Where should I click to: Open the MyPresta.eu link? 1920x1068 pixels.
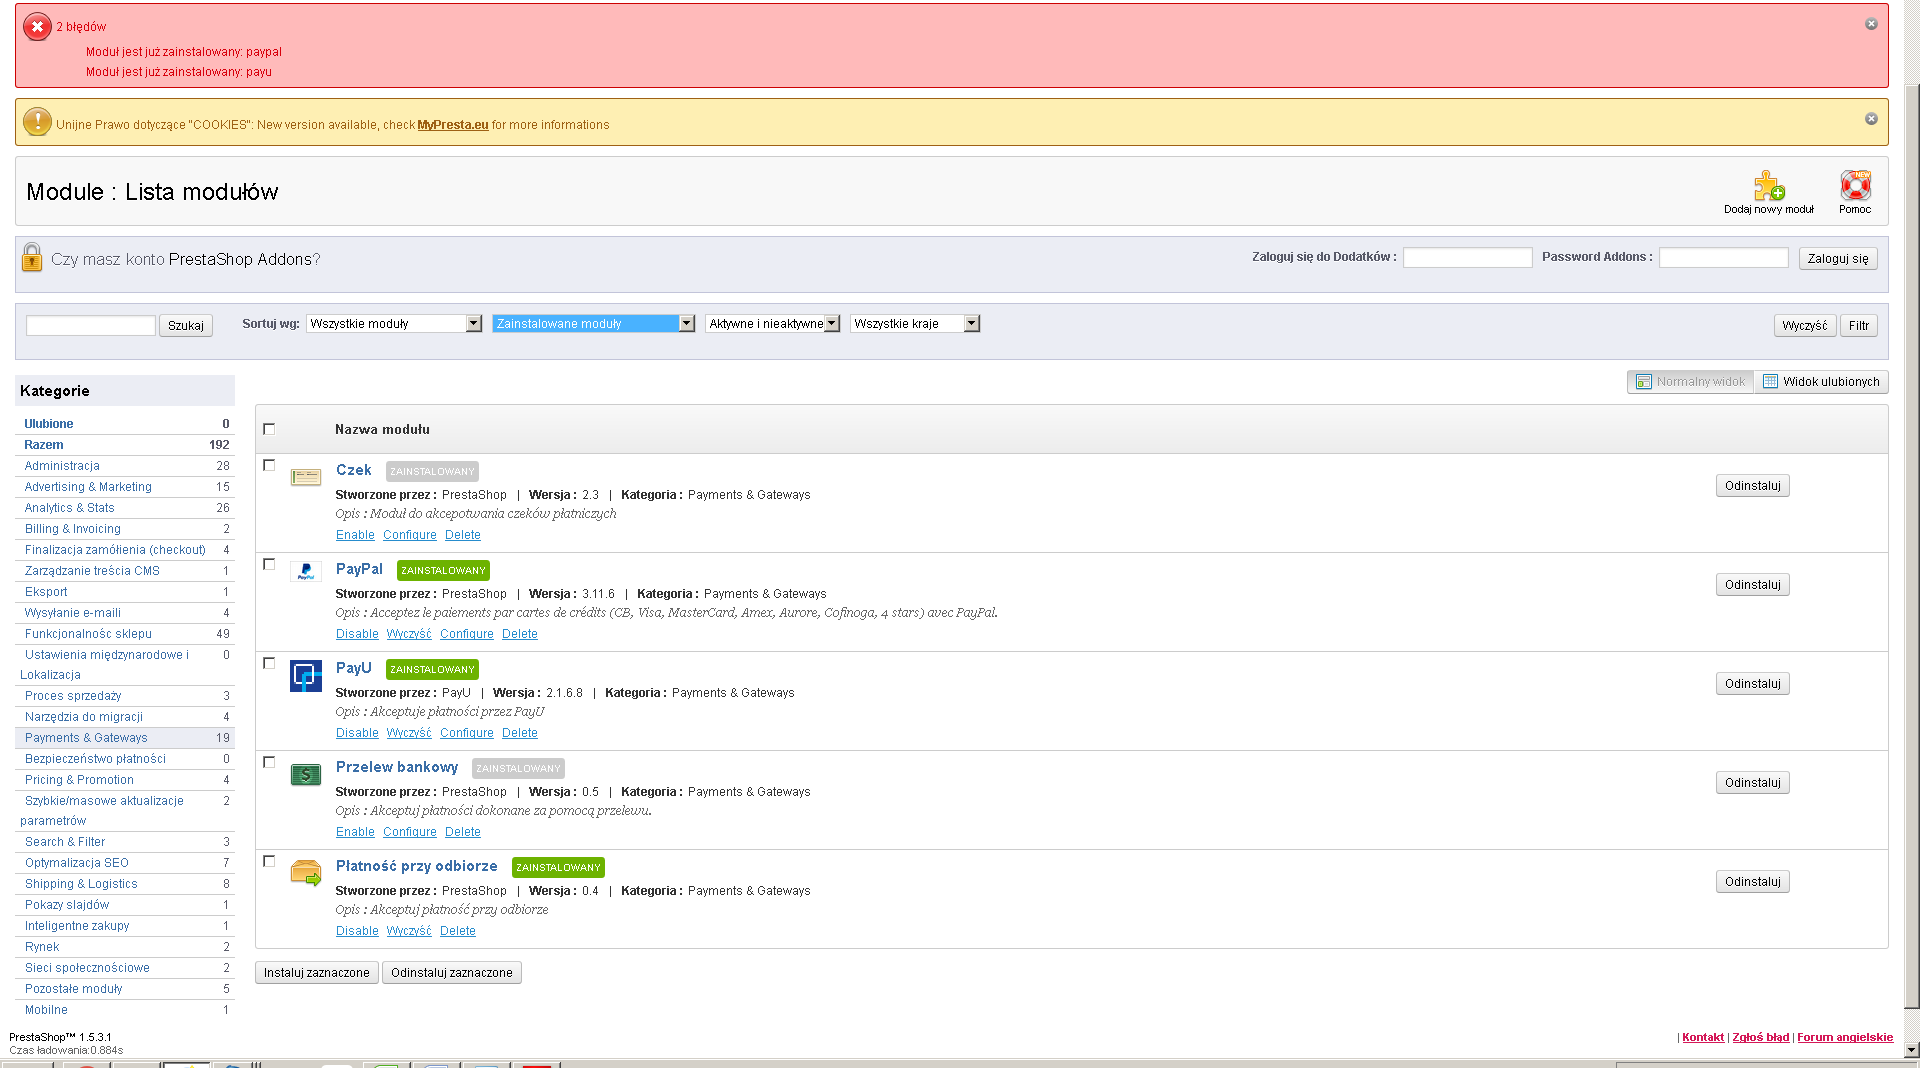[453, 125]
